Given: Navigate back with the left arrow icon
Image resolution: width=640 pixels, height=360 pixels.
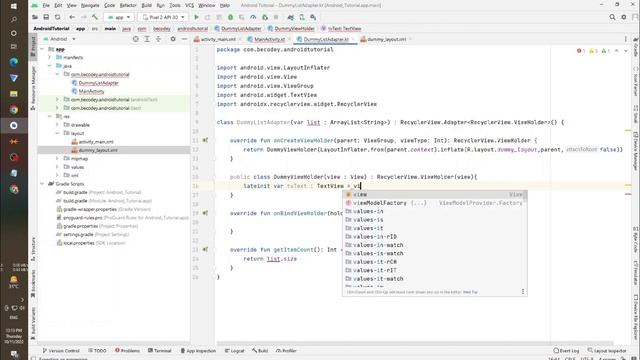Looking at the screenshot, I should 72,17.
